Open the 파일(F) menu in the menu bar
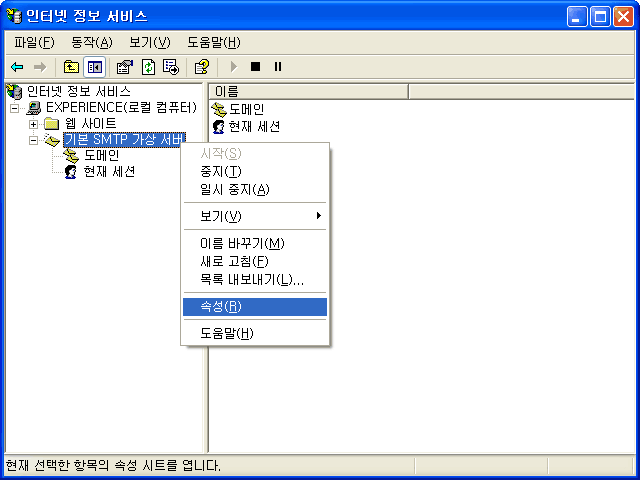 (34, 42)
